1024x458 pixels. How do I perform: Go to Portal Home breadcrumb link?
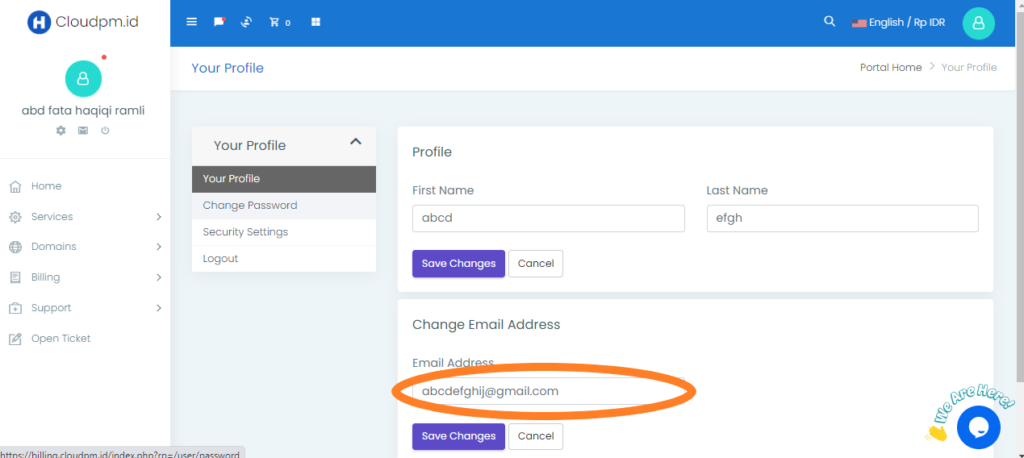click(x=891, y=67)
